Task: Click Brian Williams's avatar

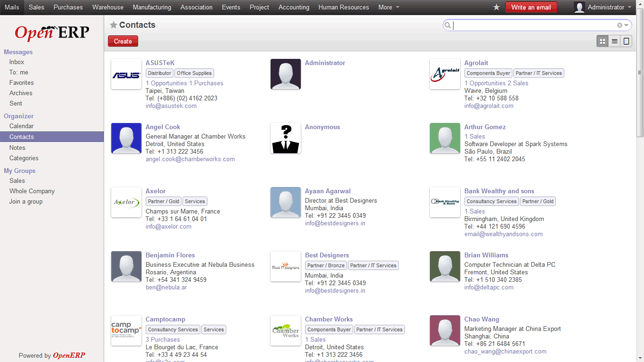Action: (445, 267)
